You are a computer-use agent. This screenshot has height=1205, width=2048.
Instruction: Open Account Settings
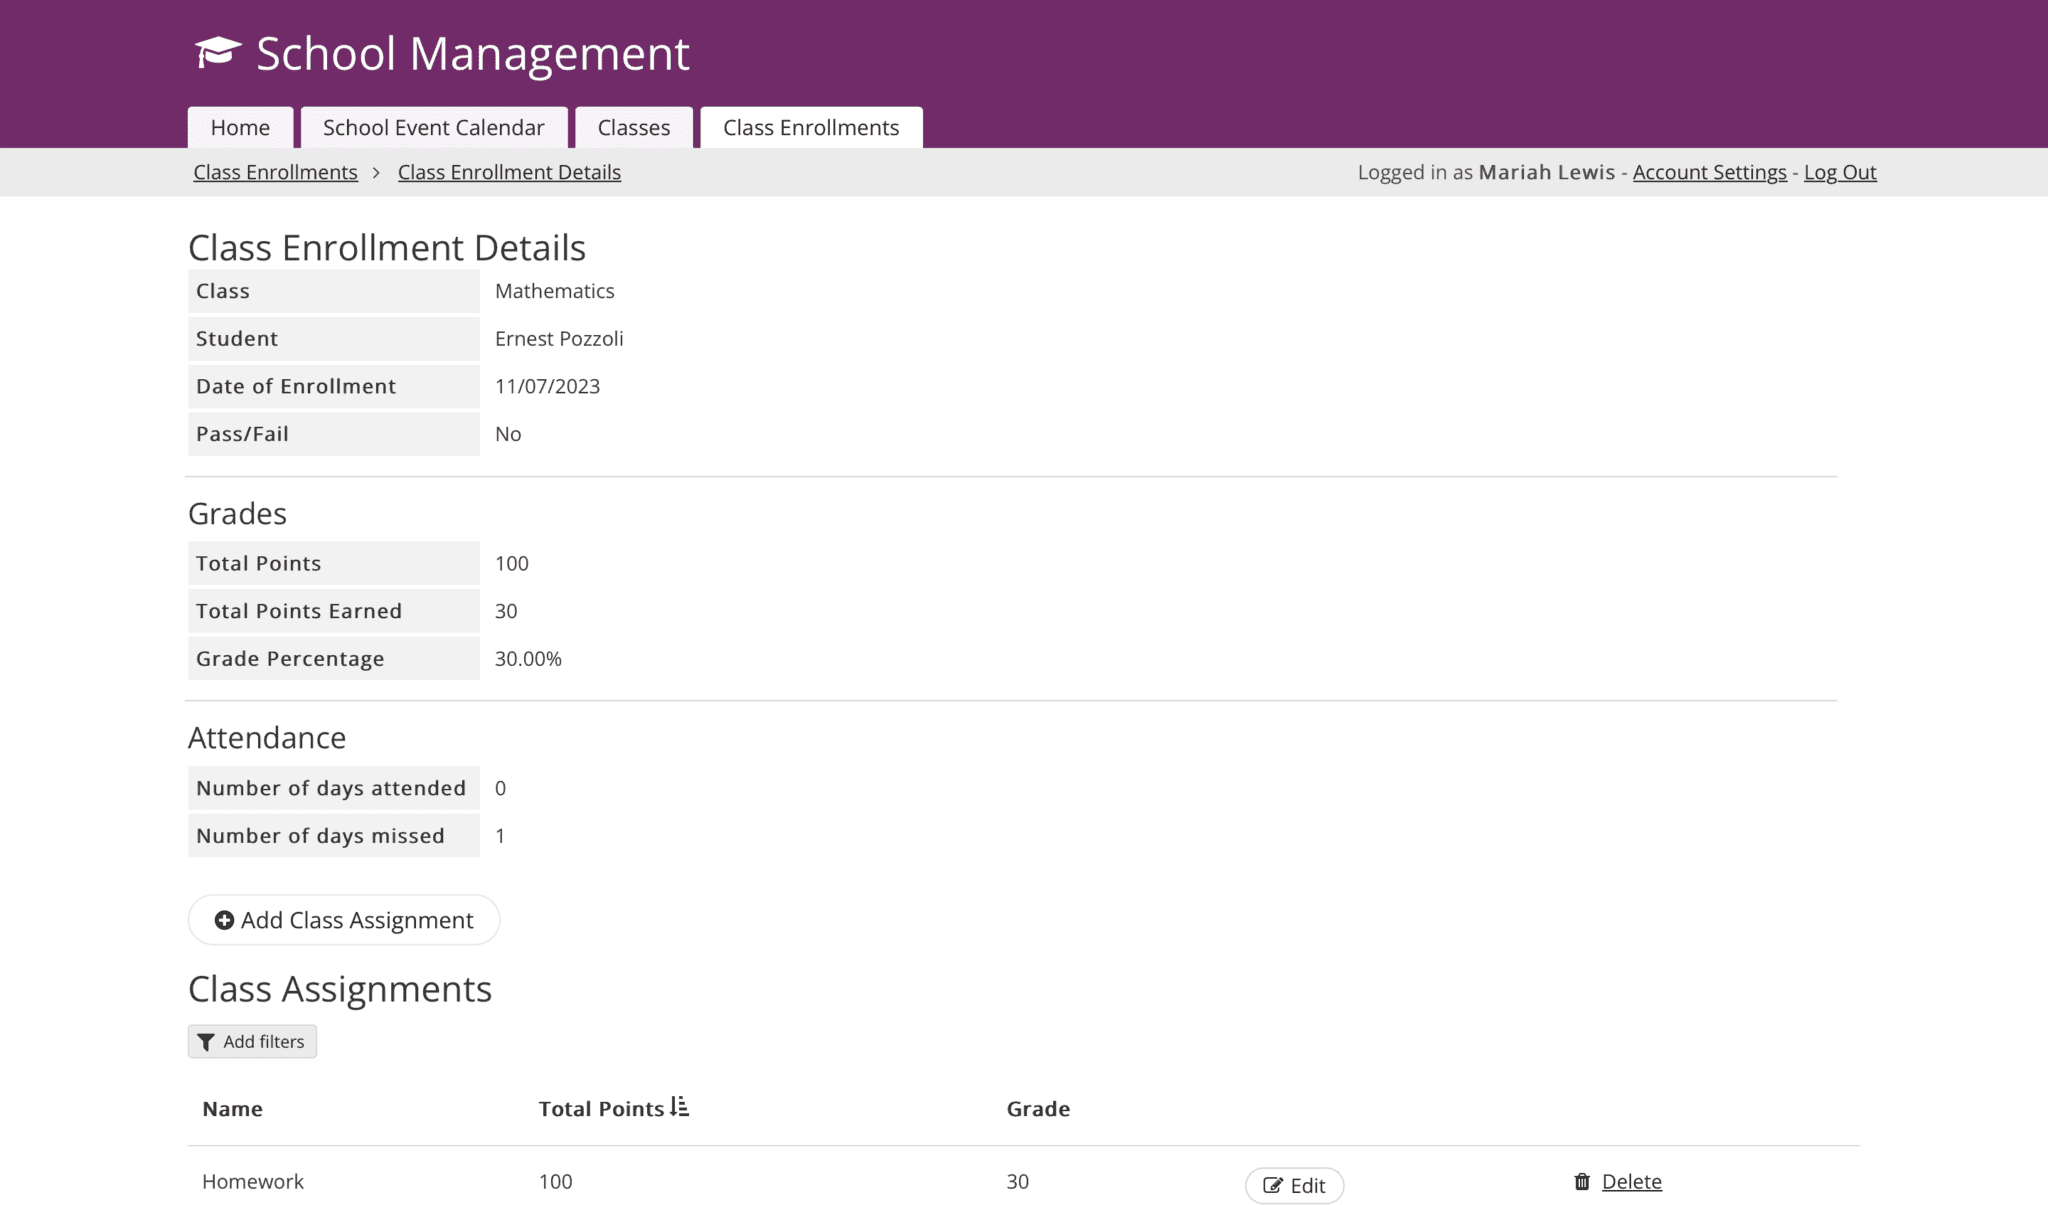coord(1709,171)
